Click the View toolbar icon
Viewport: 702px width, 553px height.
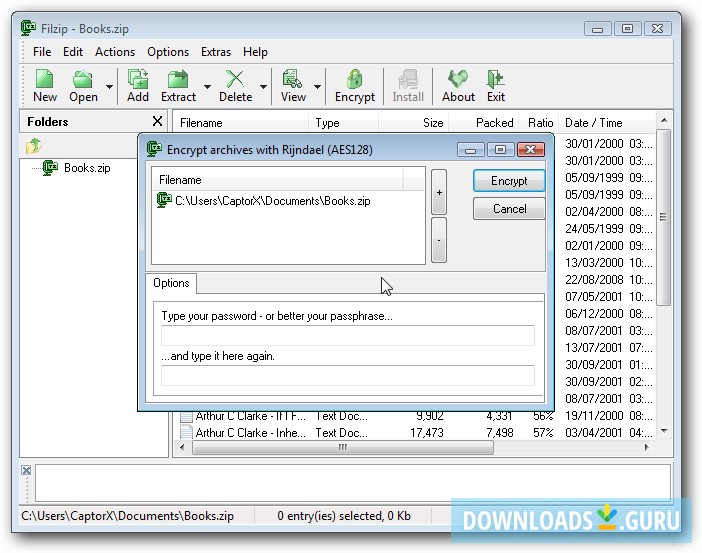pos(293,86)
